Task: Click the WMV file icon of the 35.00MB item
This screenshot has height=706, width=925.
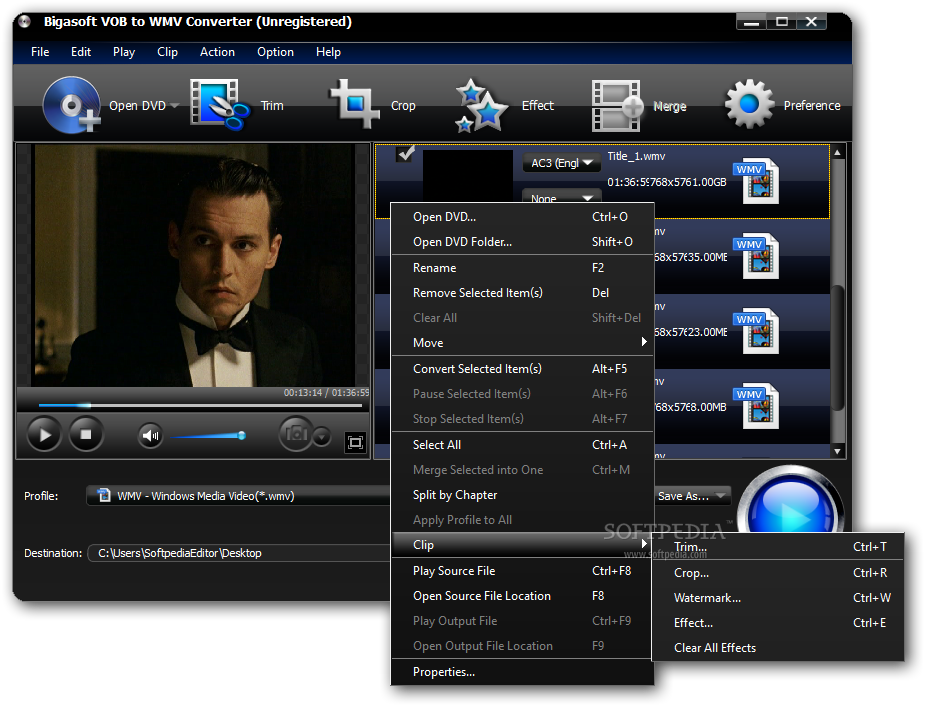Action: 757,255
